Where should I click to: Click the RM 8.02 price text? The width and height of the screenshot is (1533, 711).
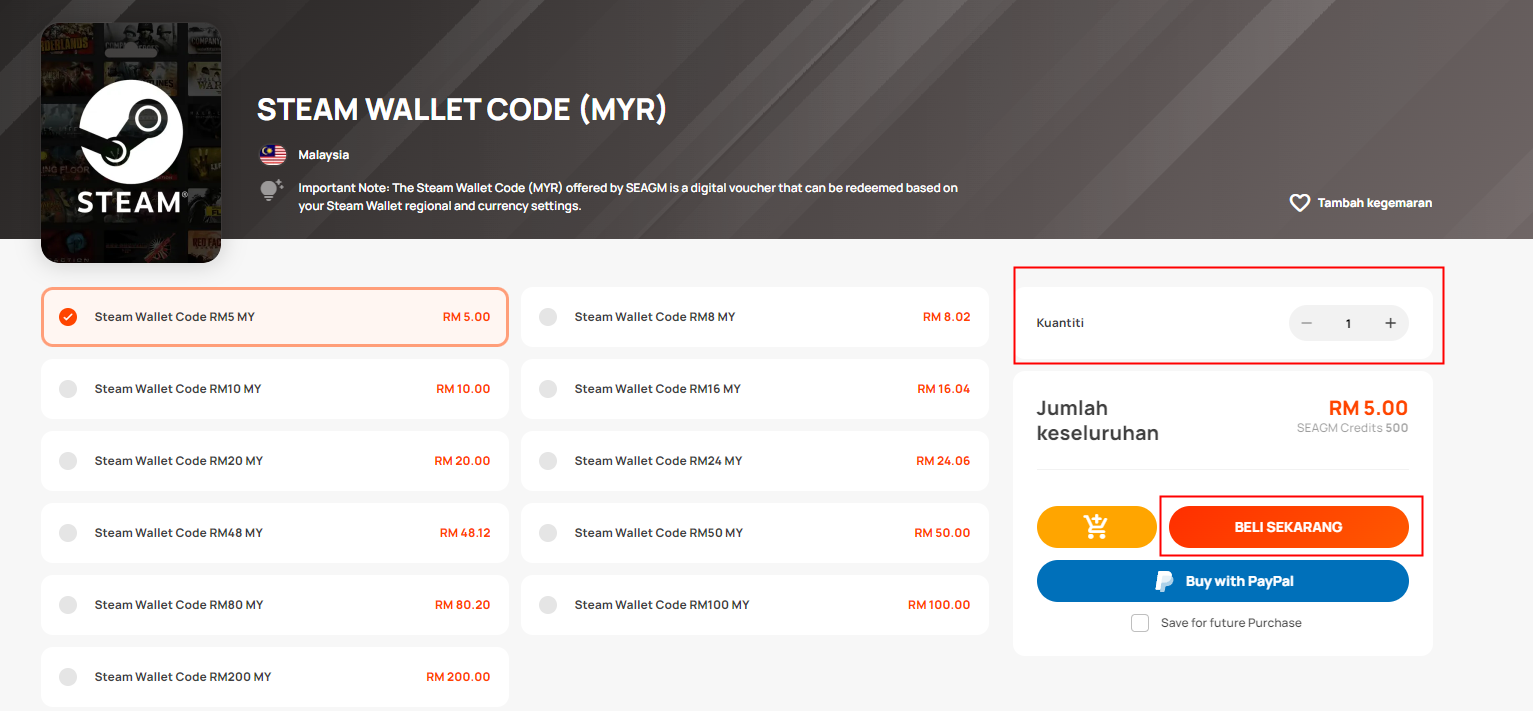[x=947, y=317]
